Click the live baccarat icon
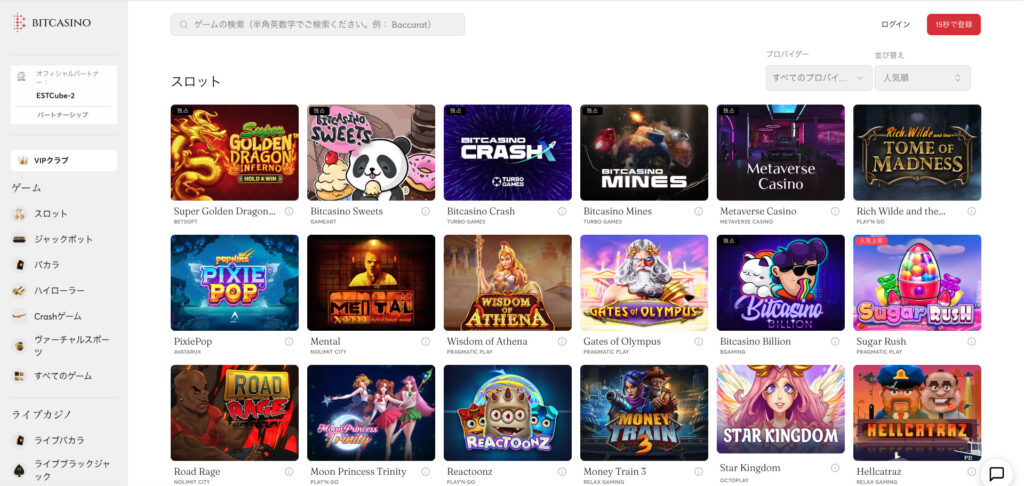The image size is (1024, 486). pos(20,440)
